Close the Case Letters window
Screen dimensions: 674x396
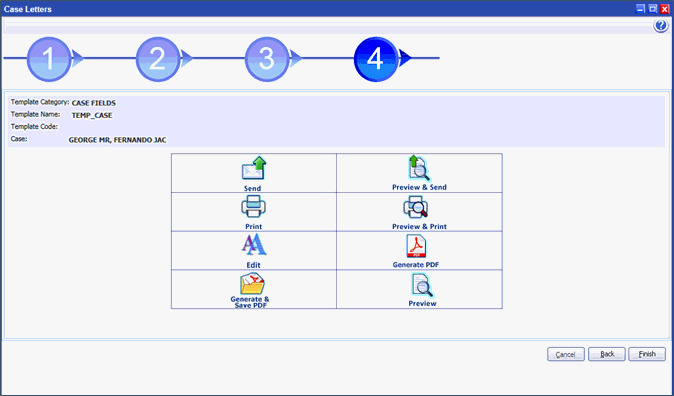click(x=665, y=9)
